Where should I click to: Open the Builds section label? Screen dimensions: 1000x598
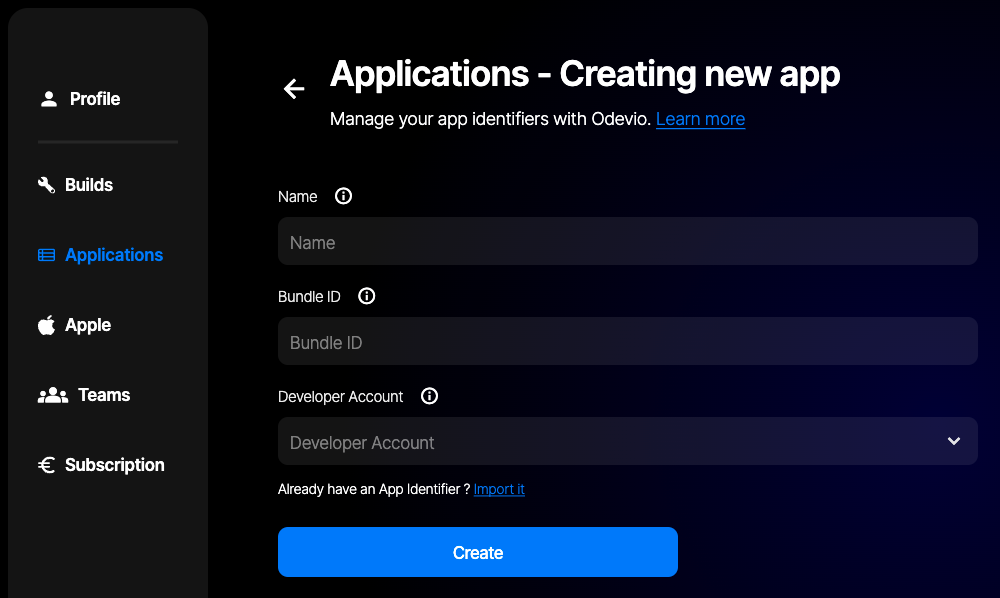click(89, 185)
